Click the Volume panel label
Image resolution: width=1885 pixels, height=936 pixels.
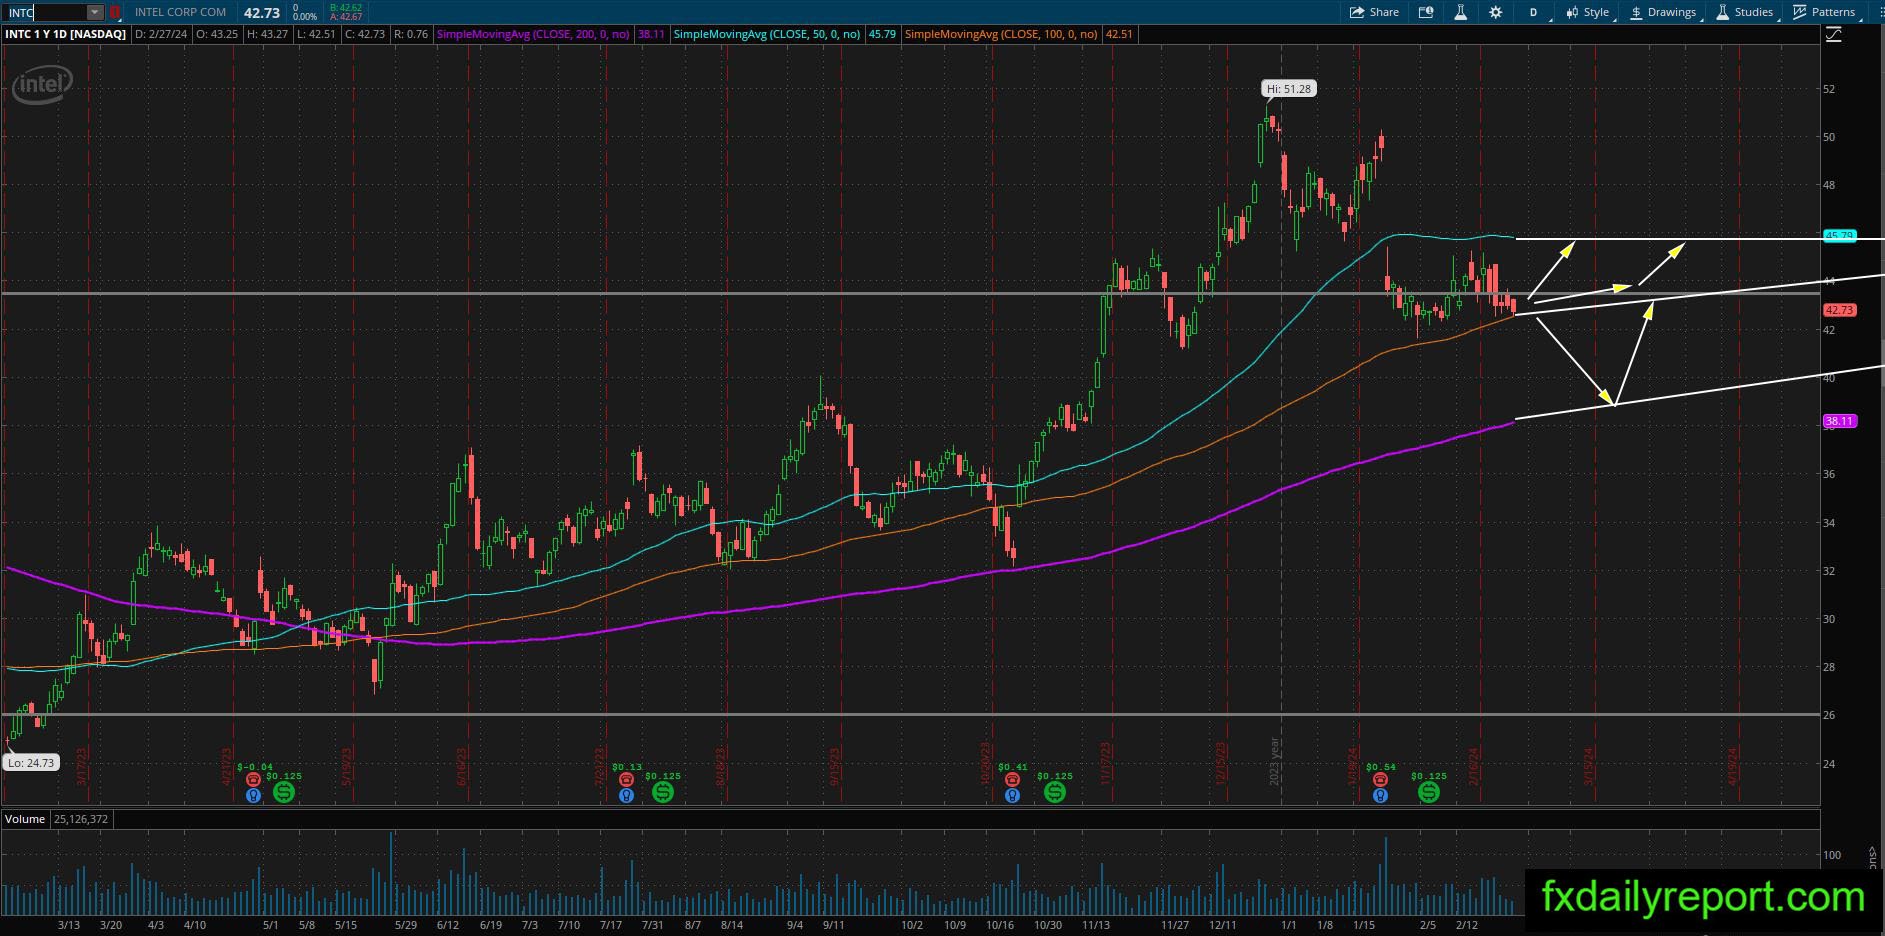point(25,819)
